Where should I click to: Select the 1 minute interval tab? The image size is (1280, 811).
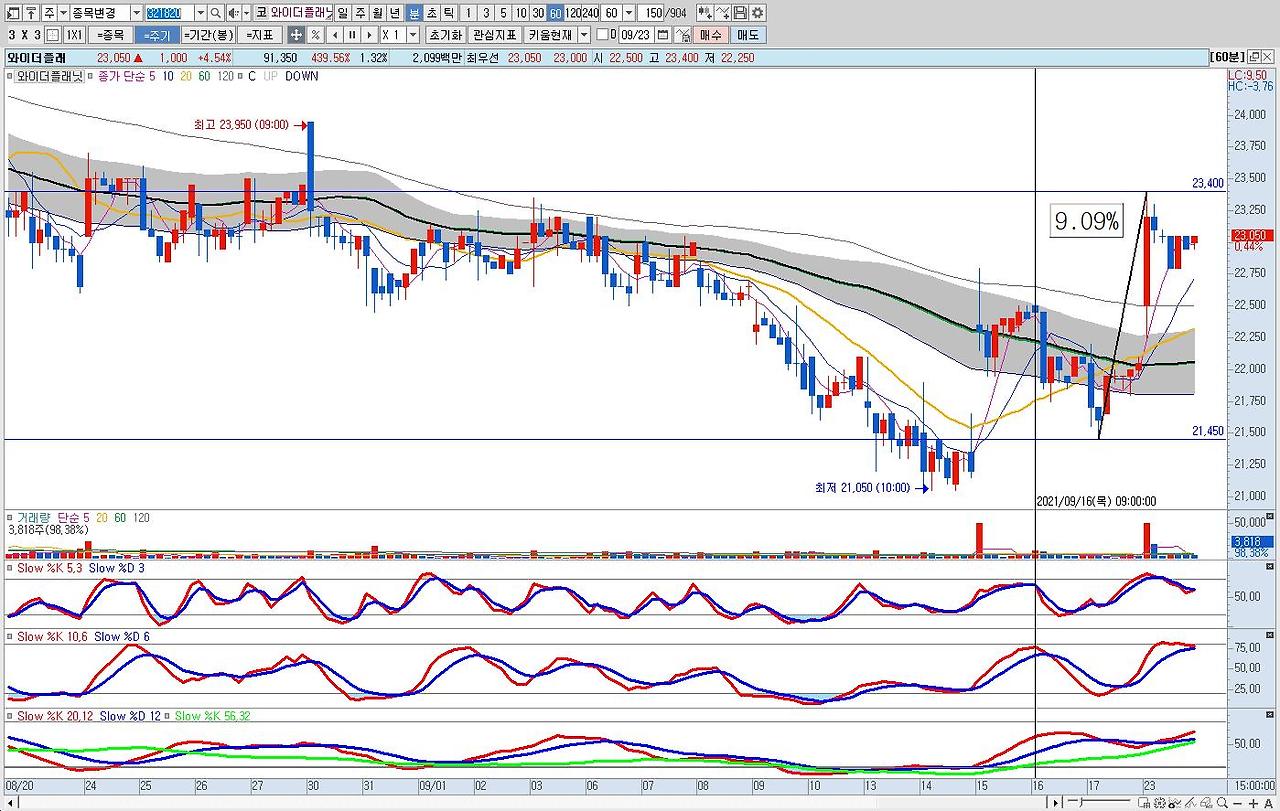coord(470,13)
